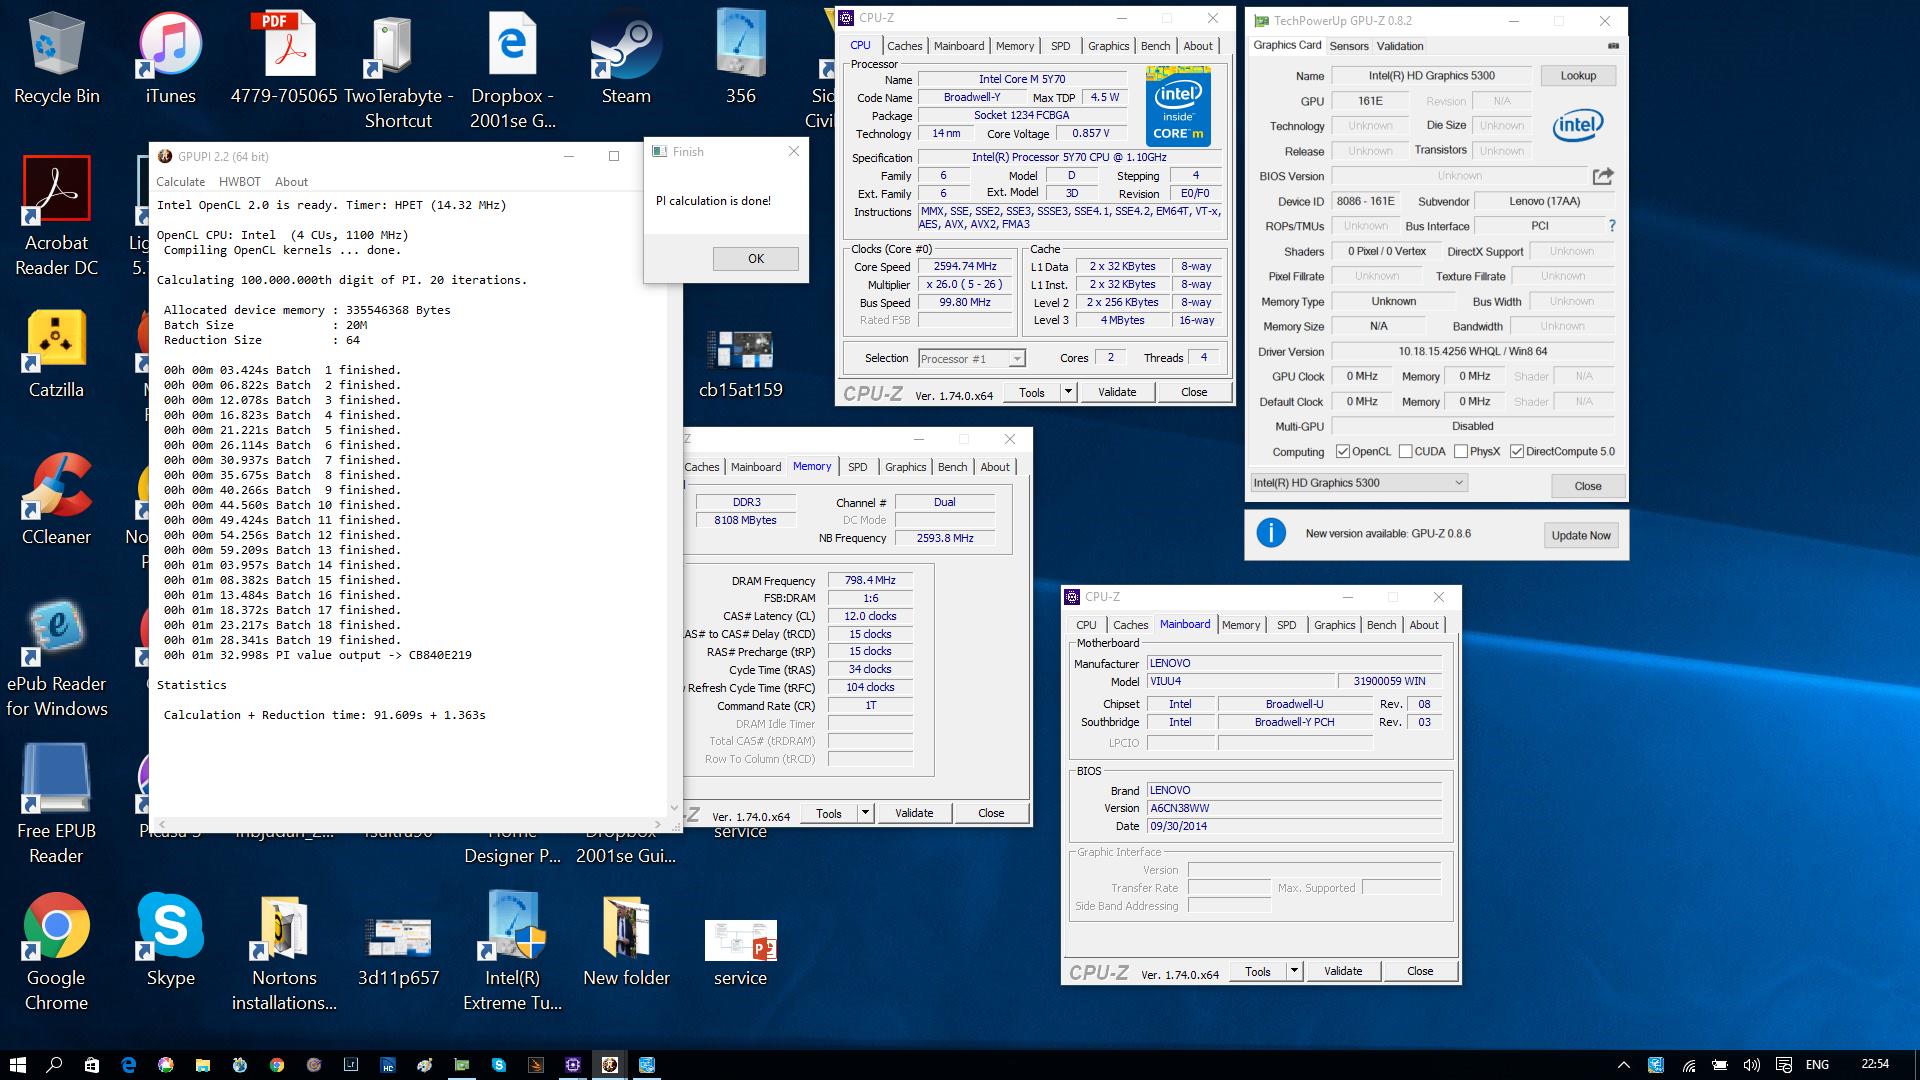1920x1080 pixels.
Task: Toggle the DirectCompute 5.0 checkbox
Action: click(x=1517, y=452)
